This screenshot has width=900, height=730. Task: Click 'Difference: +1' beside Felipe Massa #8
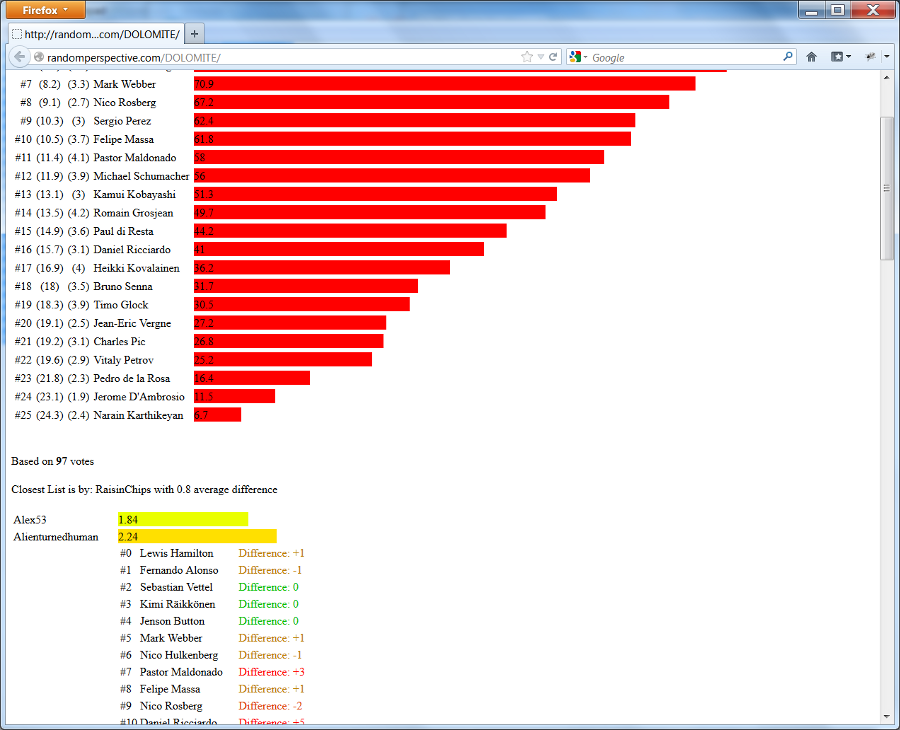[271, 689]
